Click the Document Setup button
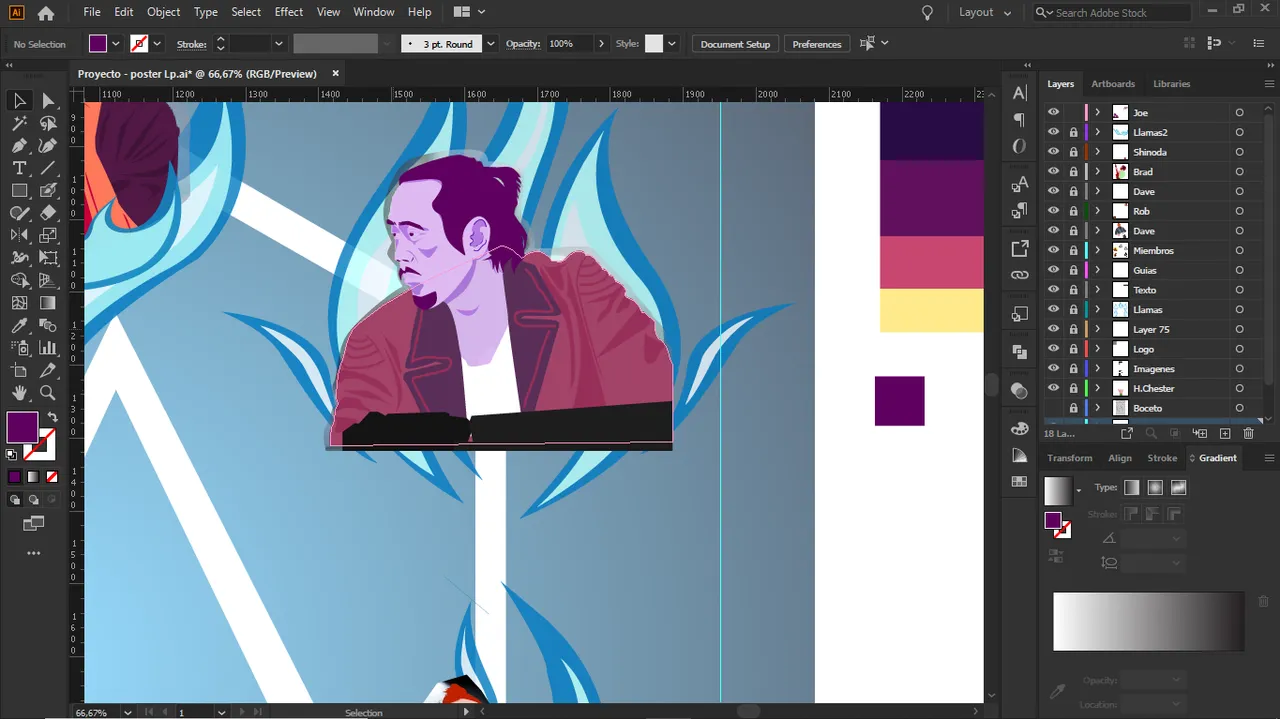Viewport: 1280px width, 719px height. pos(735,44)
